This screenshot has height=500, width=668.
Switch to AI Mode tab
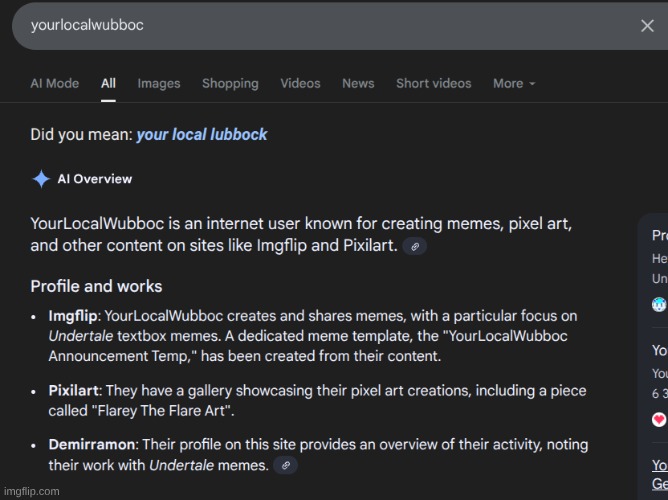pos(55,83)
